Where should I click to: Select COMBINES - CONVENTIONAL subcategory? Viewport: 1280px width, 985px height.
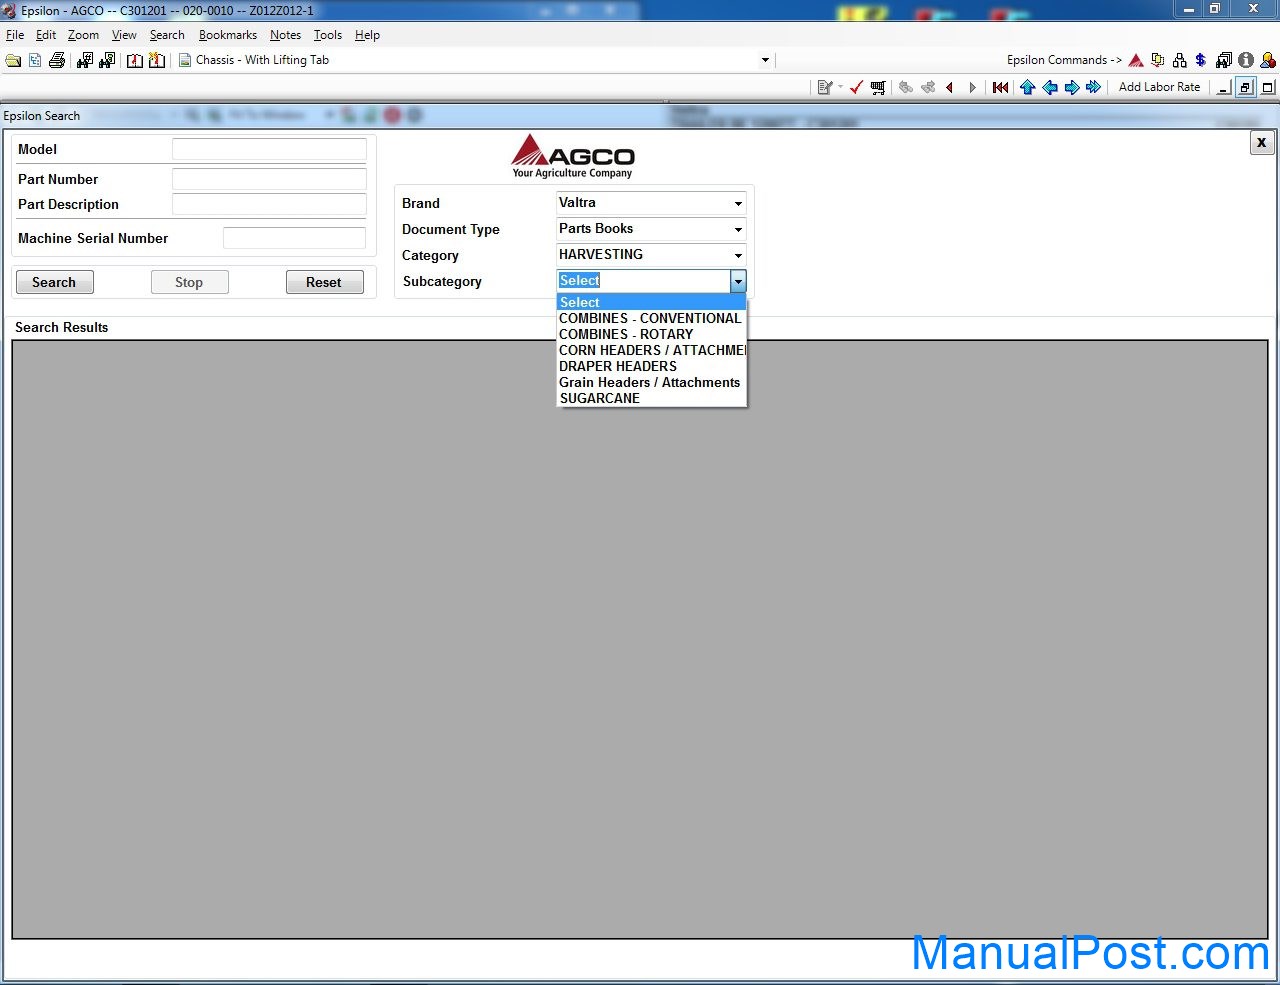coord(651,318)
